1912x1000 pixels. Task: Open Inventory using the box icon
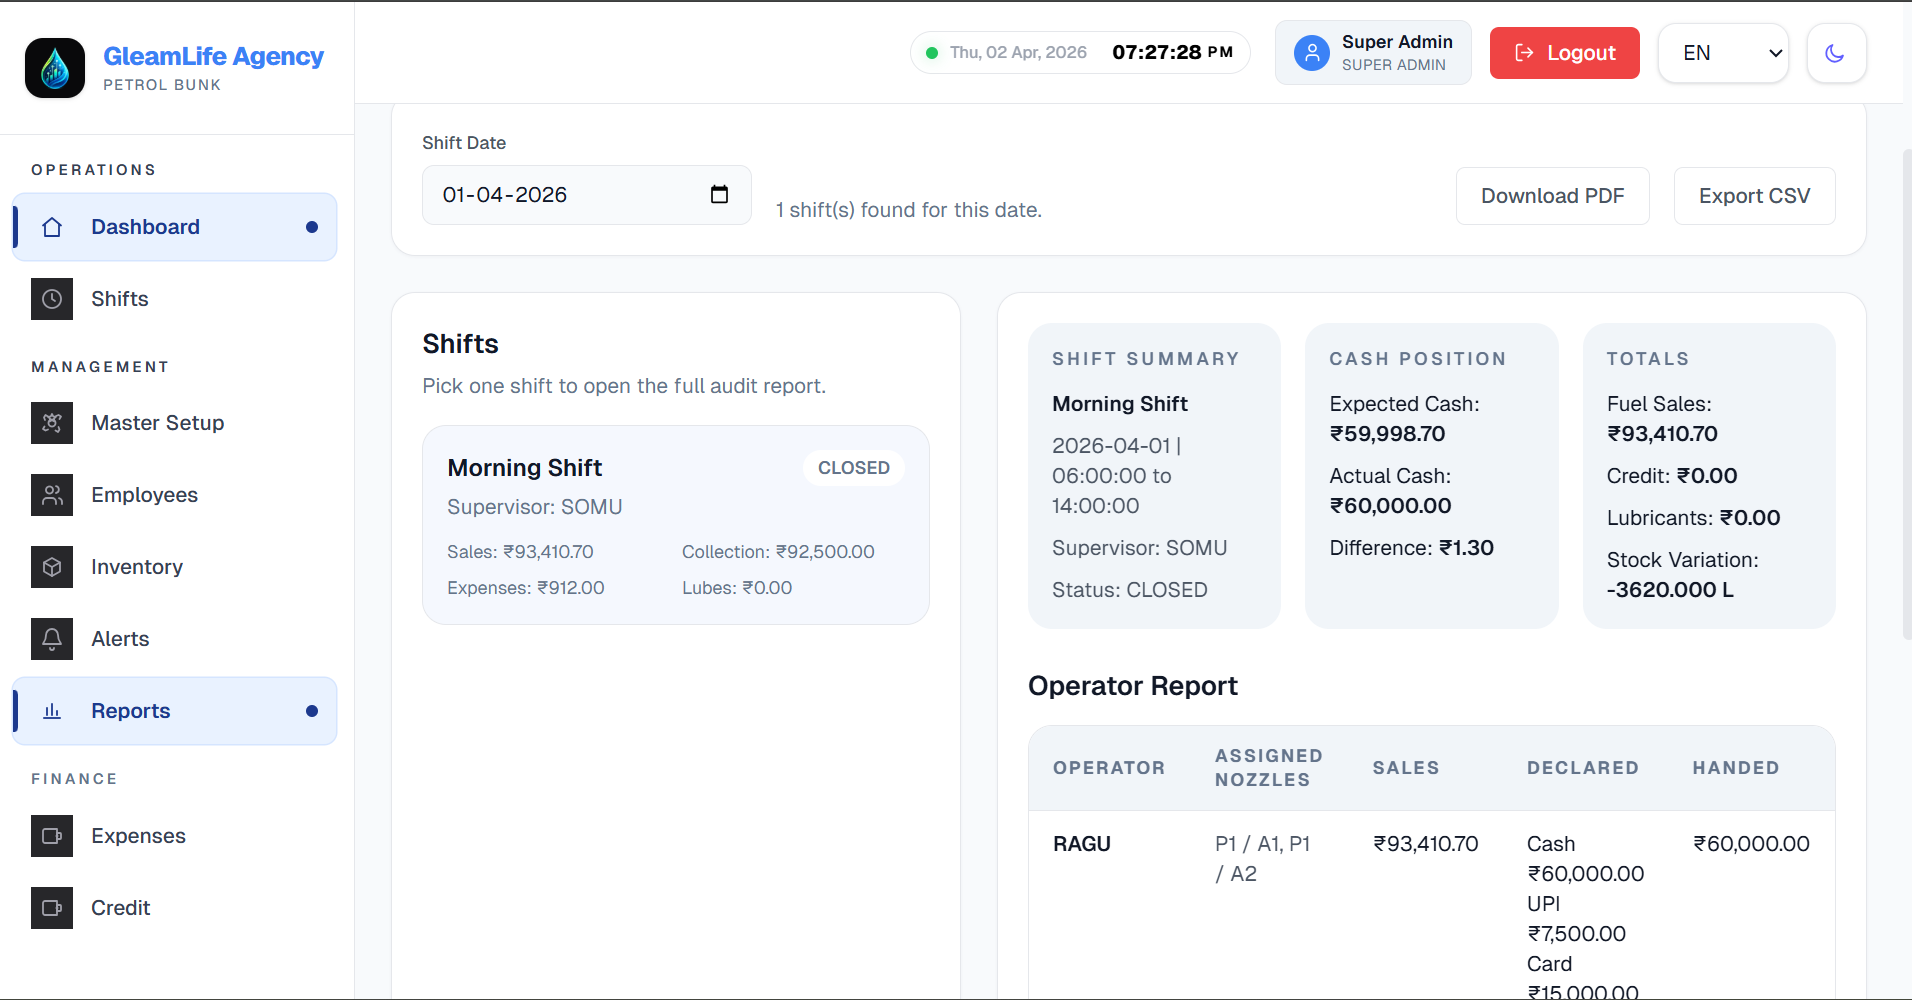coord(52,567)
